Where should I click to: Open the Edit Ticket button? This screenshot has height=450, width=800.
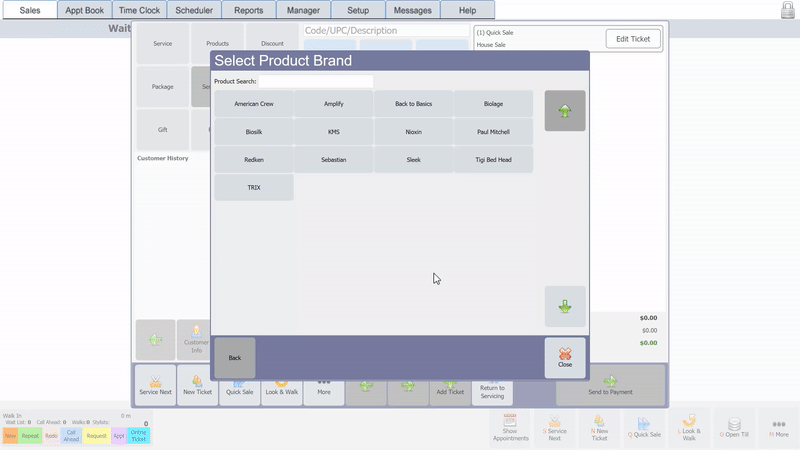[x=633, y=39]
